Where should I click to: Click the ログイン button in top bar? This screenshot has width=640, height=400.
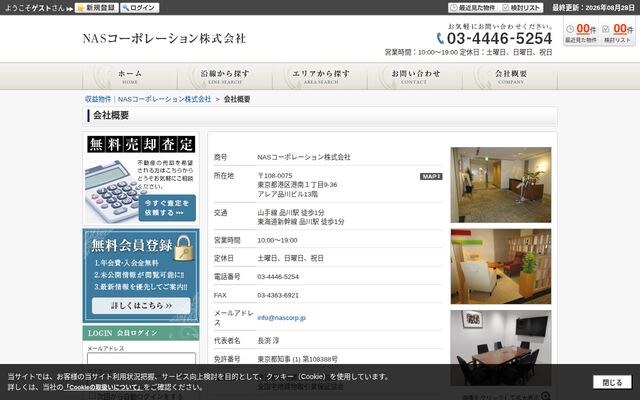tap(140, 8)
